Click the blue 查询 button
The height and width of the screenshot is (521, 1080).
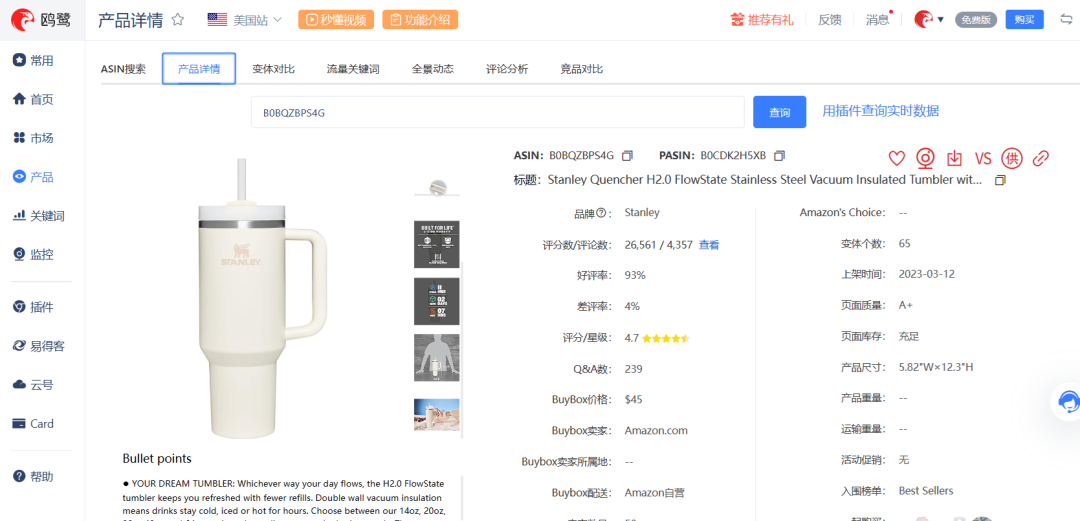[x=779, y=112]
